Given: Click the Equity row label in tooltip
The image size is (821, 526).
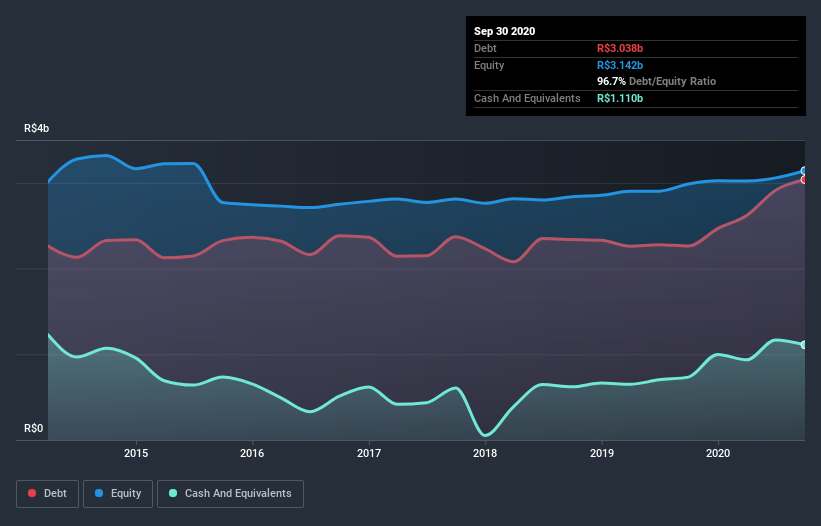Looking at the screenshot, I should point(489,65).
